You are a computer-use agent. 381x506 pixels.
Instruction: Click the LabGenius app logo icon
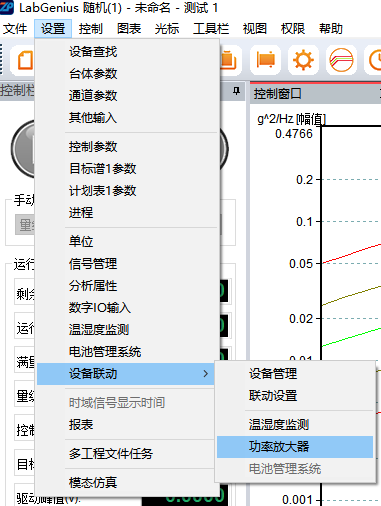coord(7,7)
